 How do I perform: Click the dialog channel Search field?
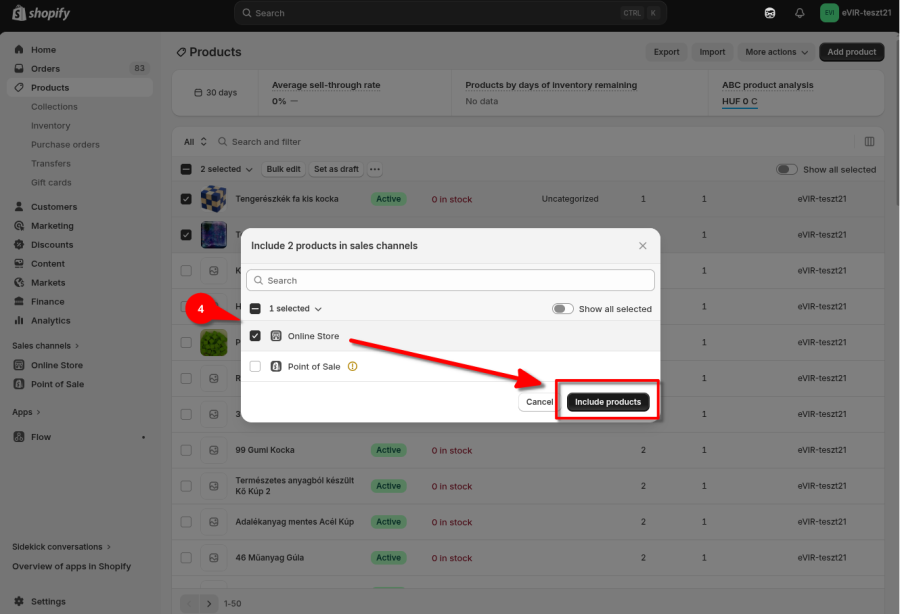(x=451, y=280)
